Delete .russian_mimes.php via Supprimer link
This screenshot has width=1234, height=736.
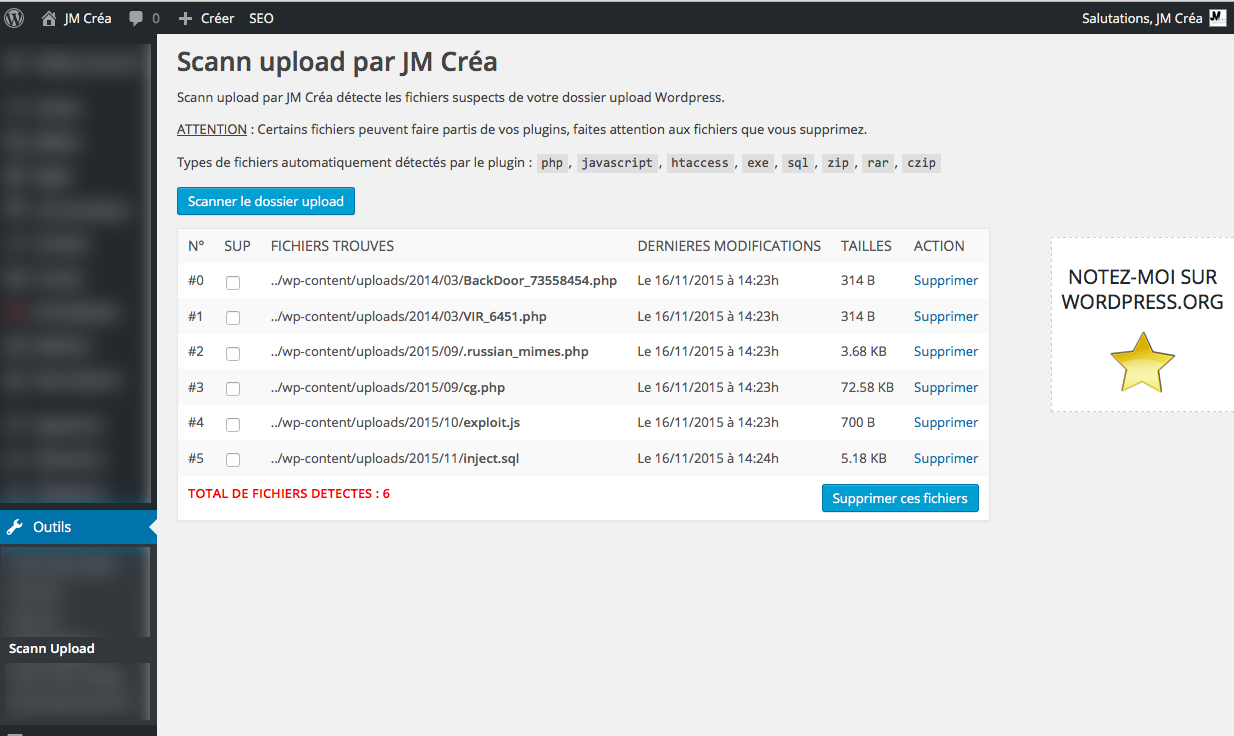click(946, 351)
